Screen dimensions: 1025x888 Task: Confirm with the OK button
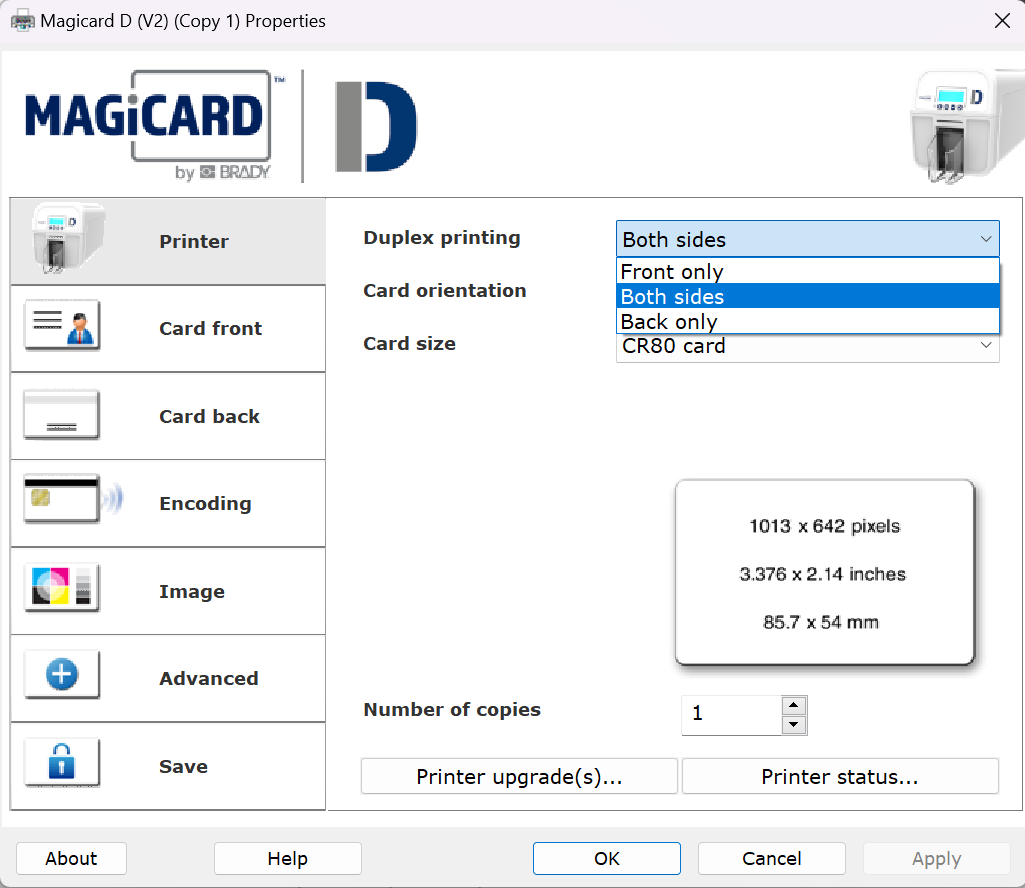(607, 858)
